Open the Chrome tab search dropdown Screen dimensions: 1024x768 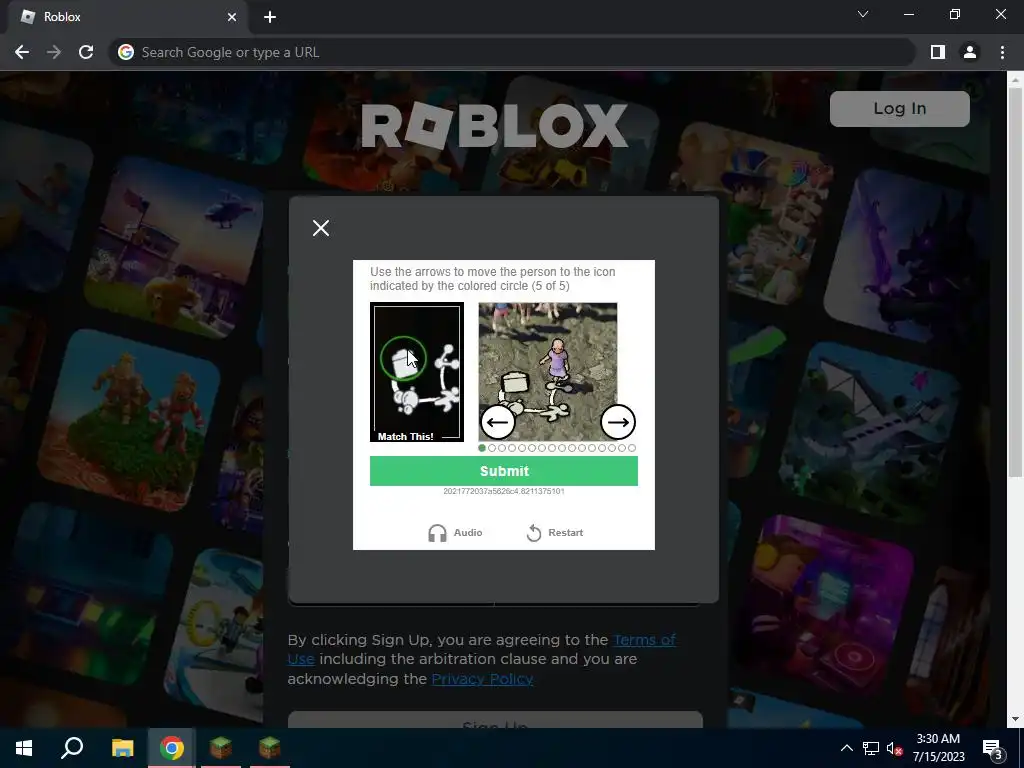coord(863,14)
